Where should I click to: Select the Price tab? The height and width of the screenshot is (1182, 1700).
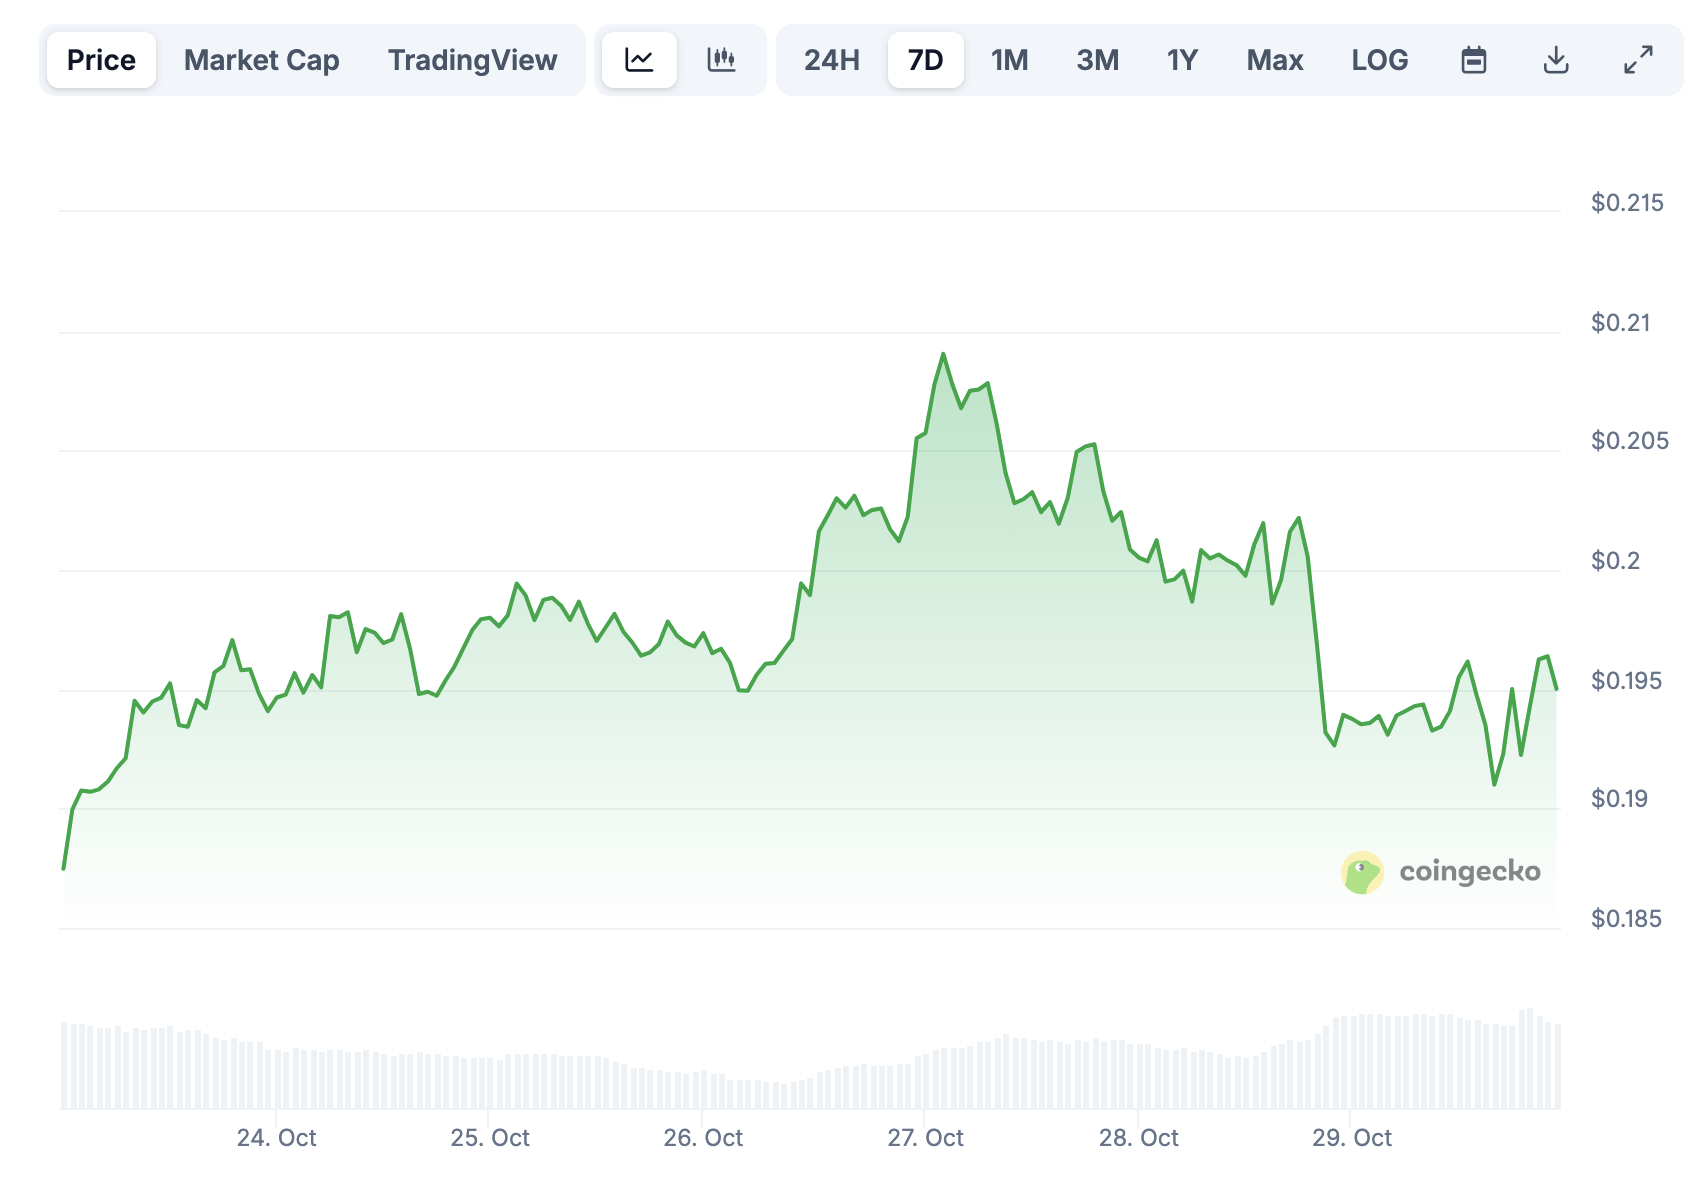(100, 60)
